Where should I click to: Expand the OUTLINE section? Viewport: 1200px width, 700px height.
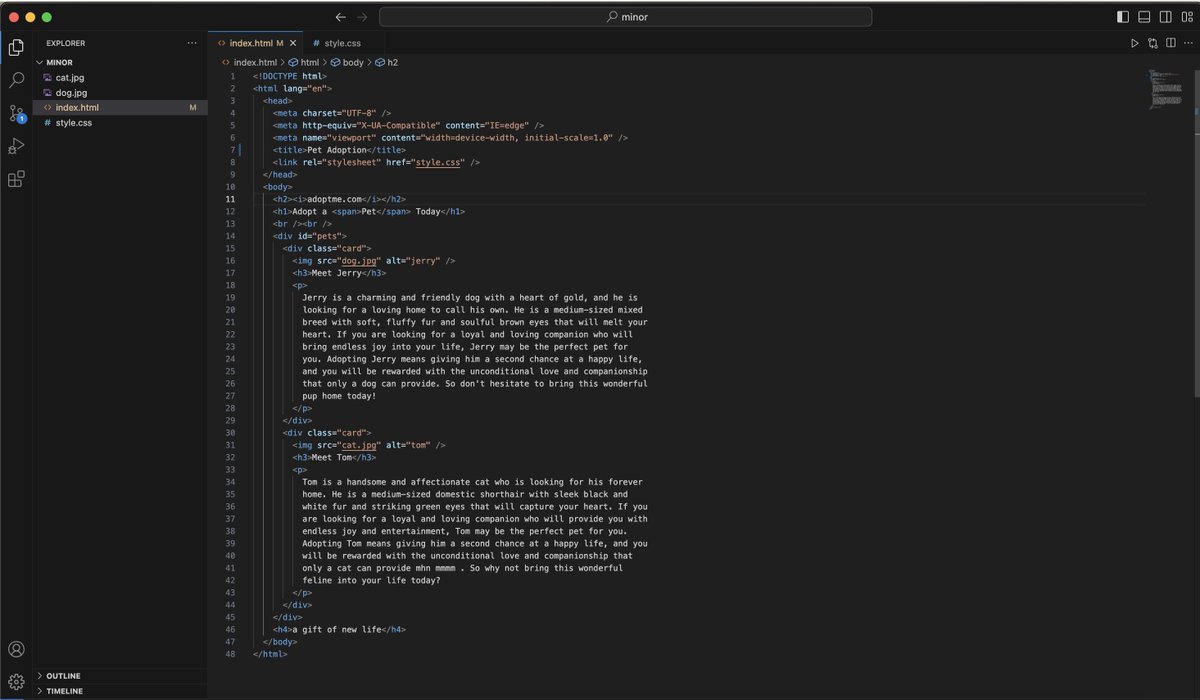120,676
